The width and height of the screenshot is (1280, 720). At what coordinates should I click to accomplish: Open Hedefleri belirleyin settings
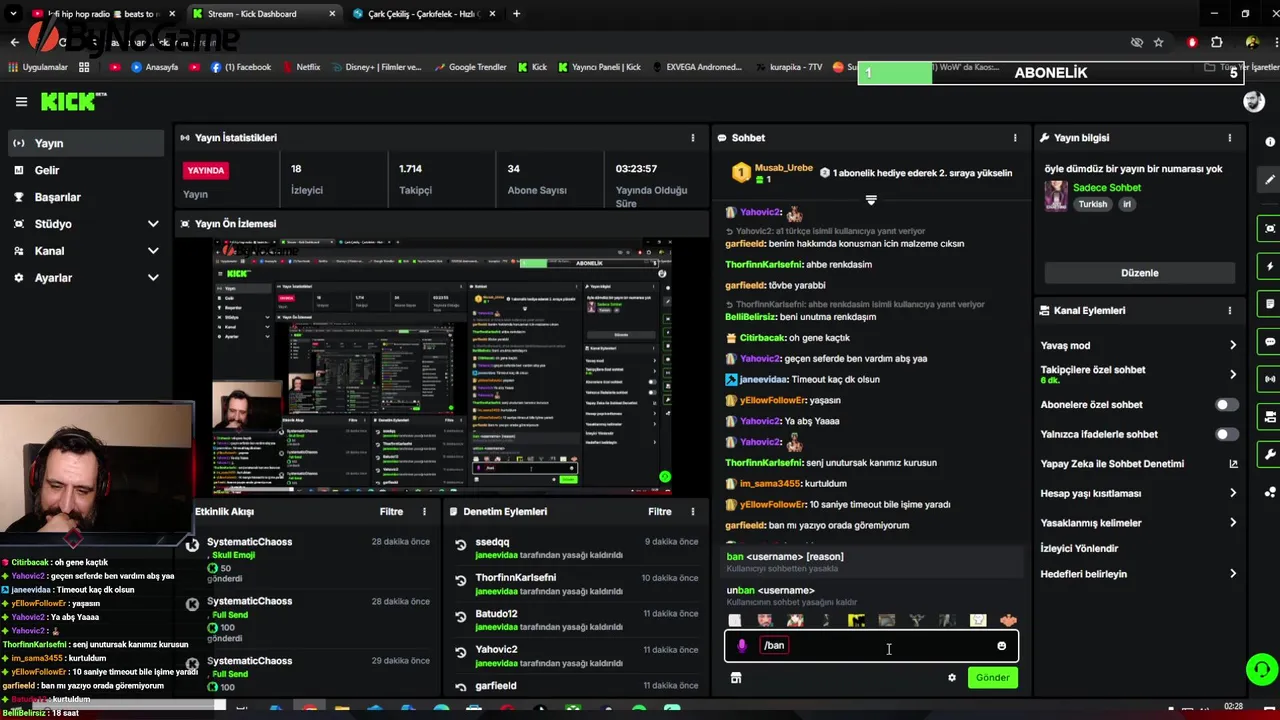1139,574
